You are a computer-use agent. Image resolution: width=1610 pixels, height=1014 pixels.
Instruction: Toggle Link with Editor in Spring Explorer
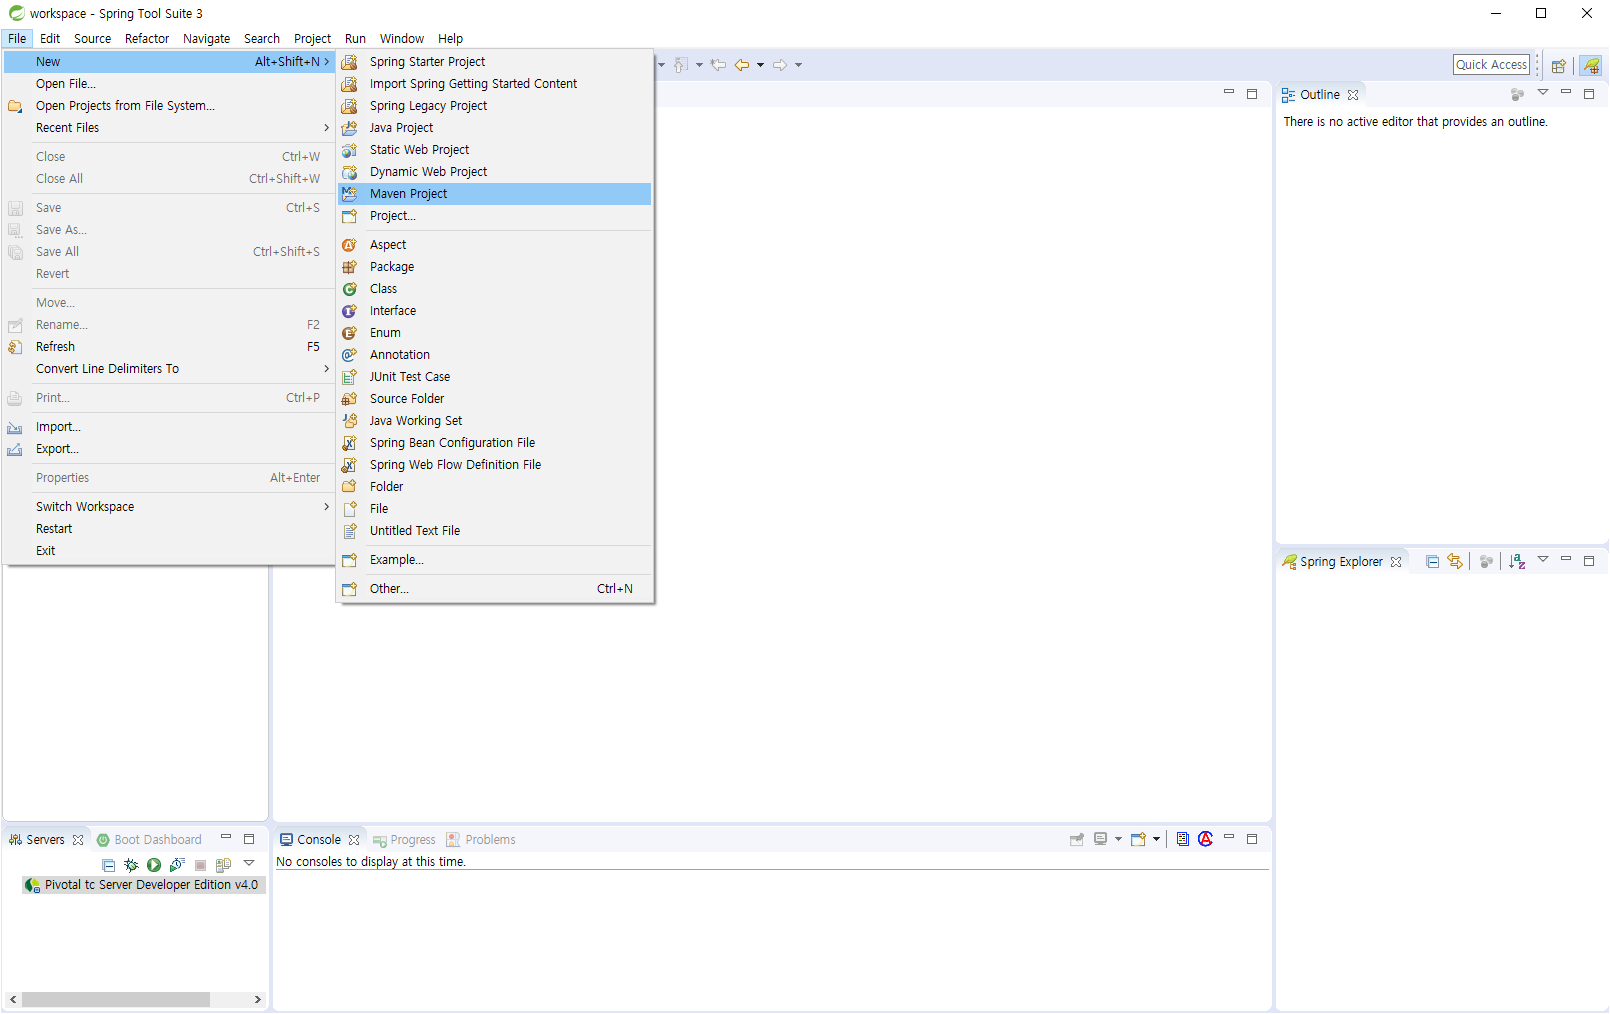(x=1455, y=562)
